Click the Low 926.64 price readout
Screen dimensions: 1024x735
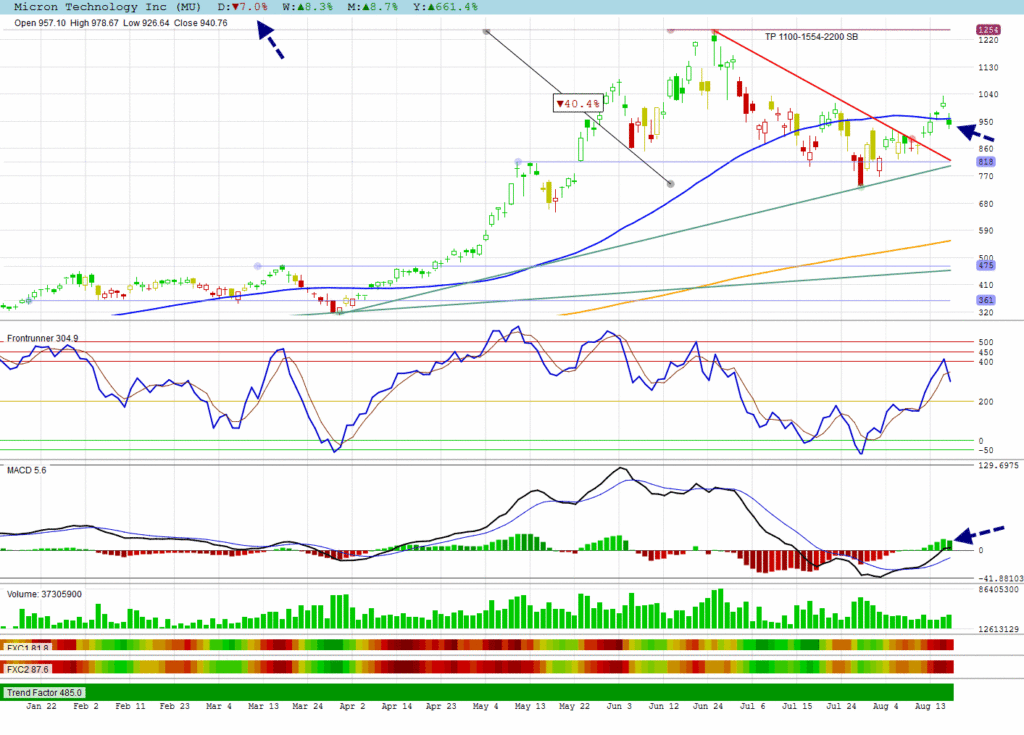(146, 23)
